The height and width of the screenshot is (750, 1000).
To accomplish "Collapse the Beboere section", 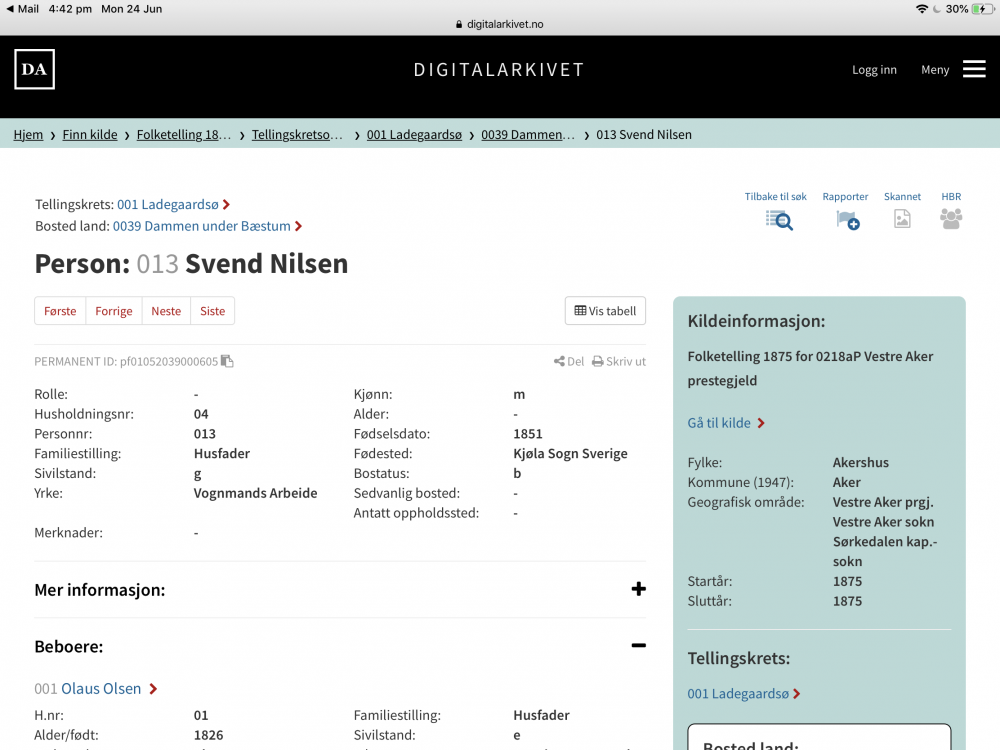I will pos(638,646).
